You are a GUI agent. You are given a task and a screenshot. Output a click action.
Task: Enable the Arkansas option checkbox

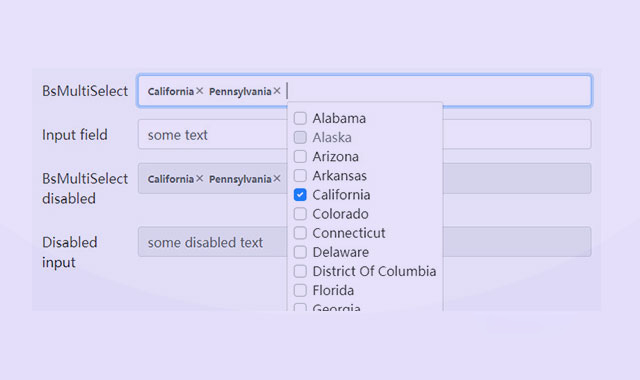pyautogui.click(x=300, y=176)
